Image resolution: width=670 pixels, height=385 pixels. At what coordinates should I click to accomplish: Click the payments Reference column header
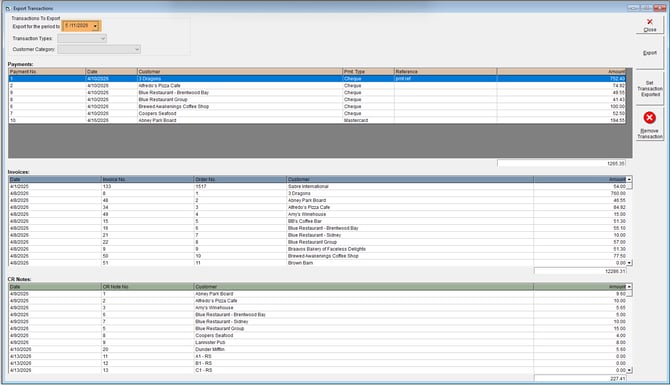click(445, 71)
